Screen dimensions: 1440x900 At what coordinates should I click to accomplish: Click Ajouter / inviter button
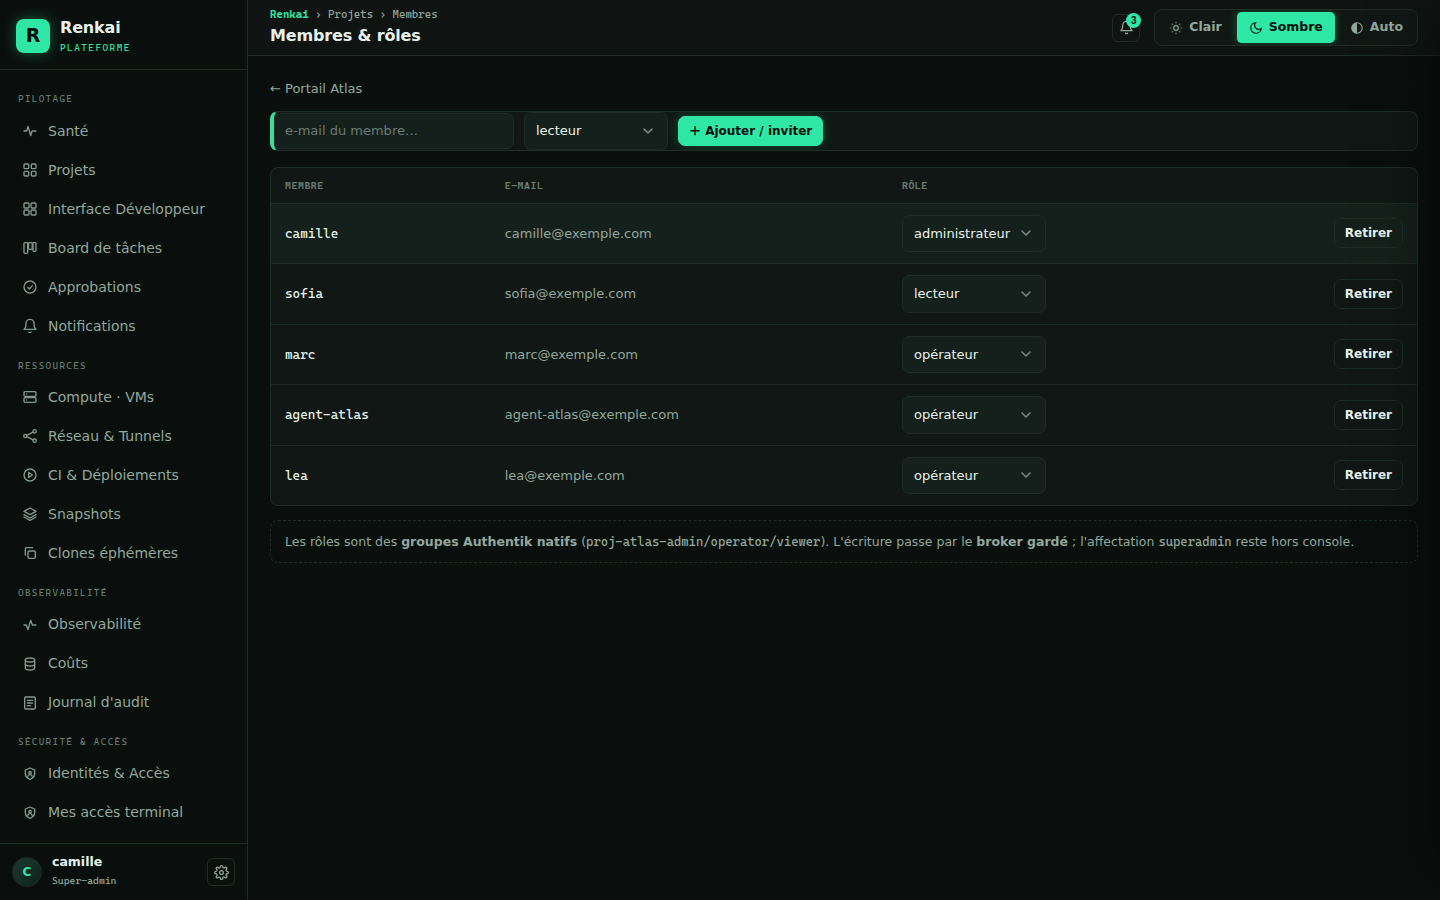coord(750,131)
